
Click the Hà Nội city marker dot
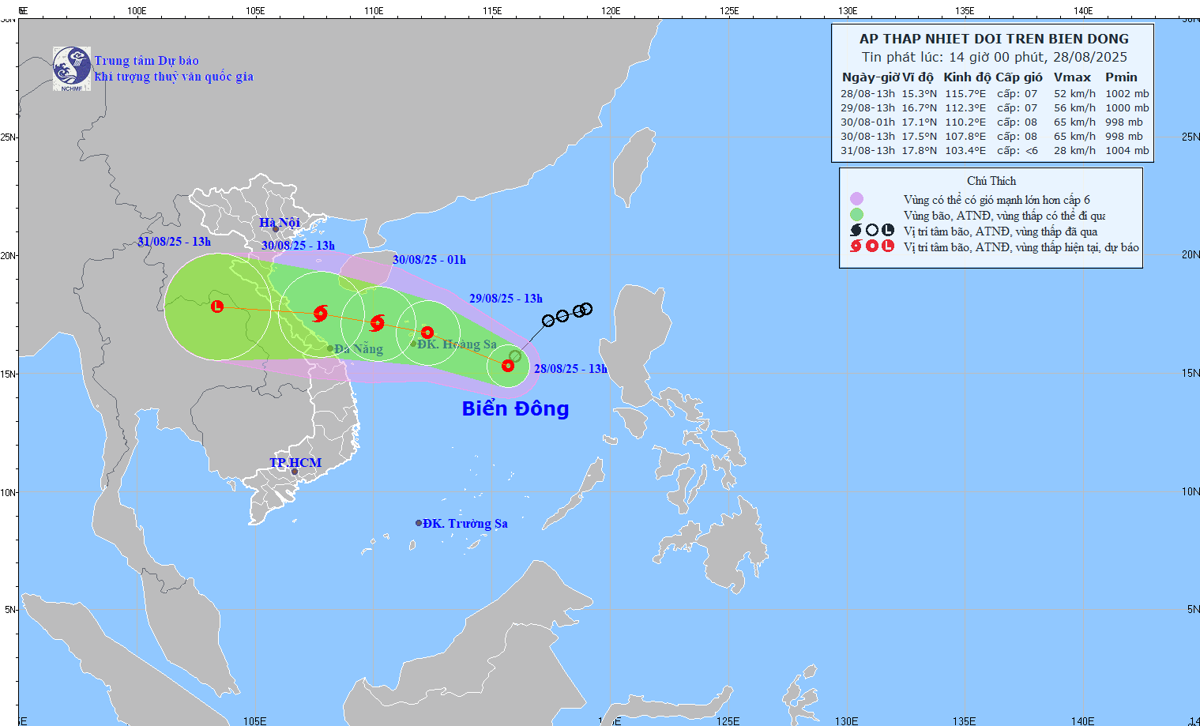click(276, 229)
